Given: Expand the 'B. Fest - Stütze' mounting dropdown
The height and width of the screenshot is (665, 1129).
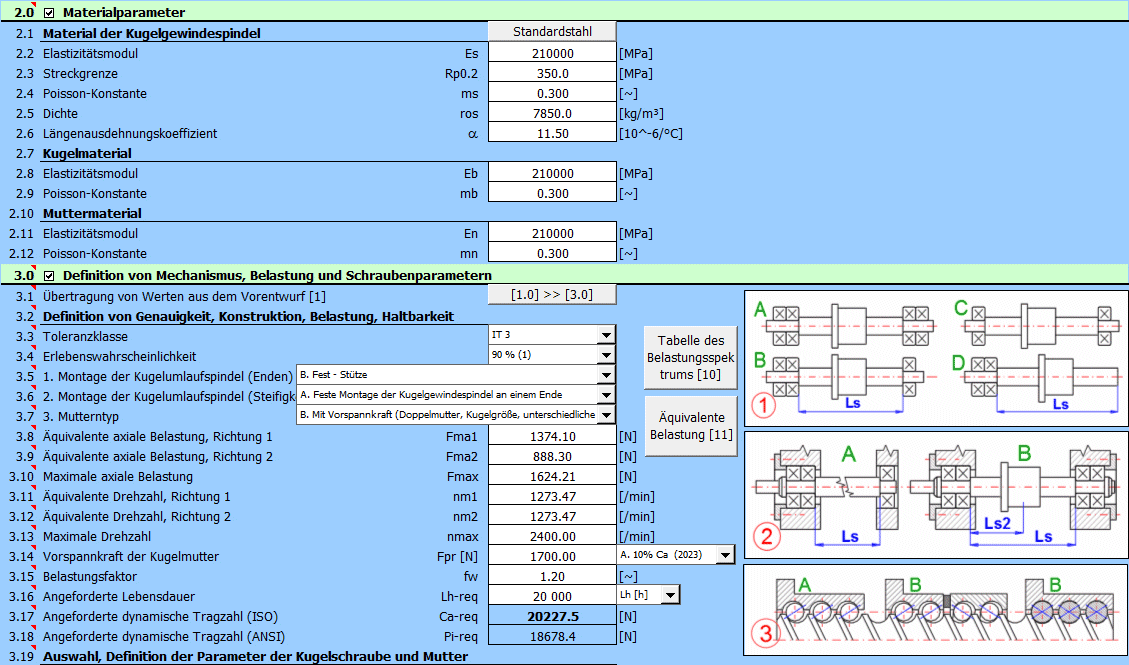Looking at the screenshot, I should [605, 375].
